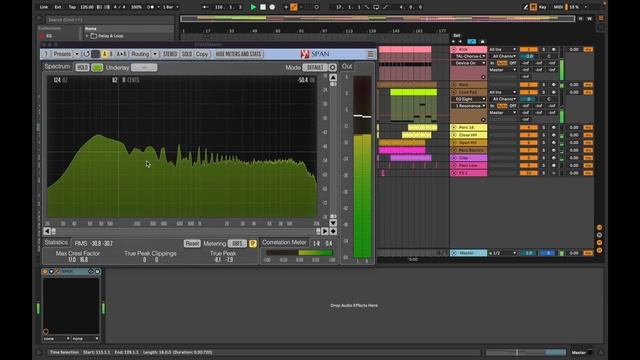Image resolution: width=640 pixels, height=360 pixels.
Task: Open the SPAN Presets menu
Action: tap(62, 54)
